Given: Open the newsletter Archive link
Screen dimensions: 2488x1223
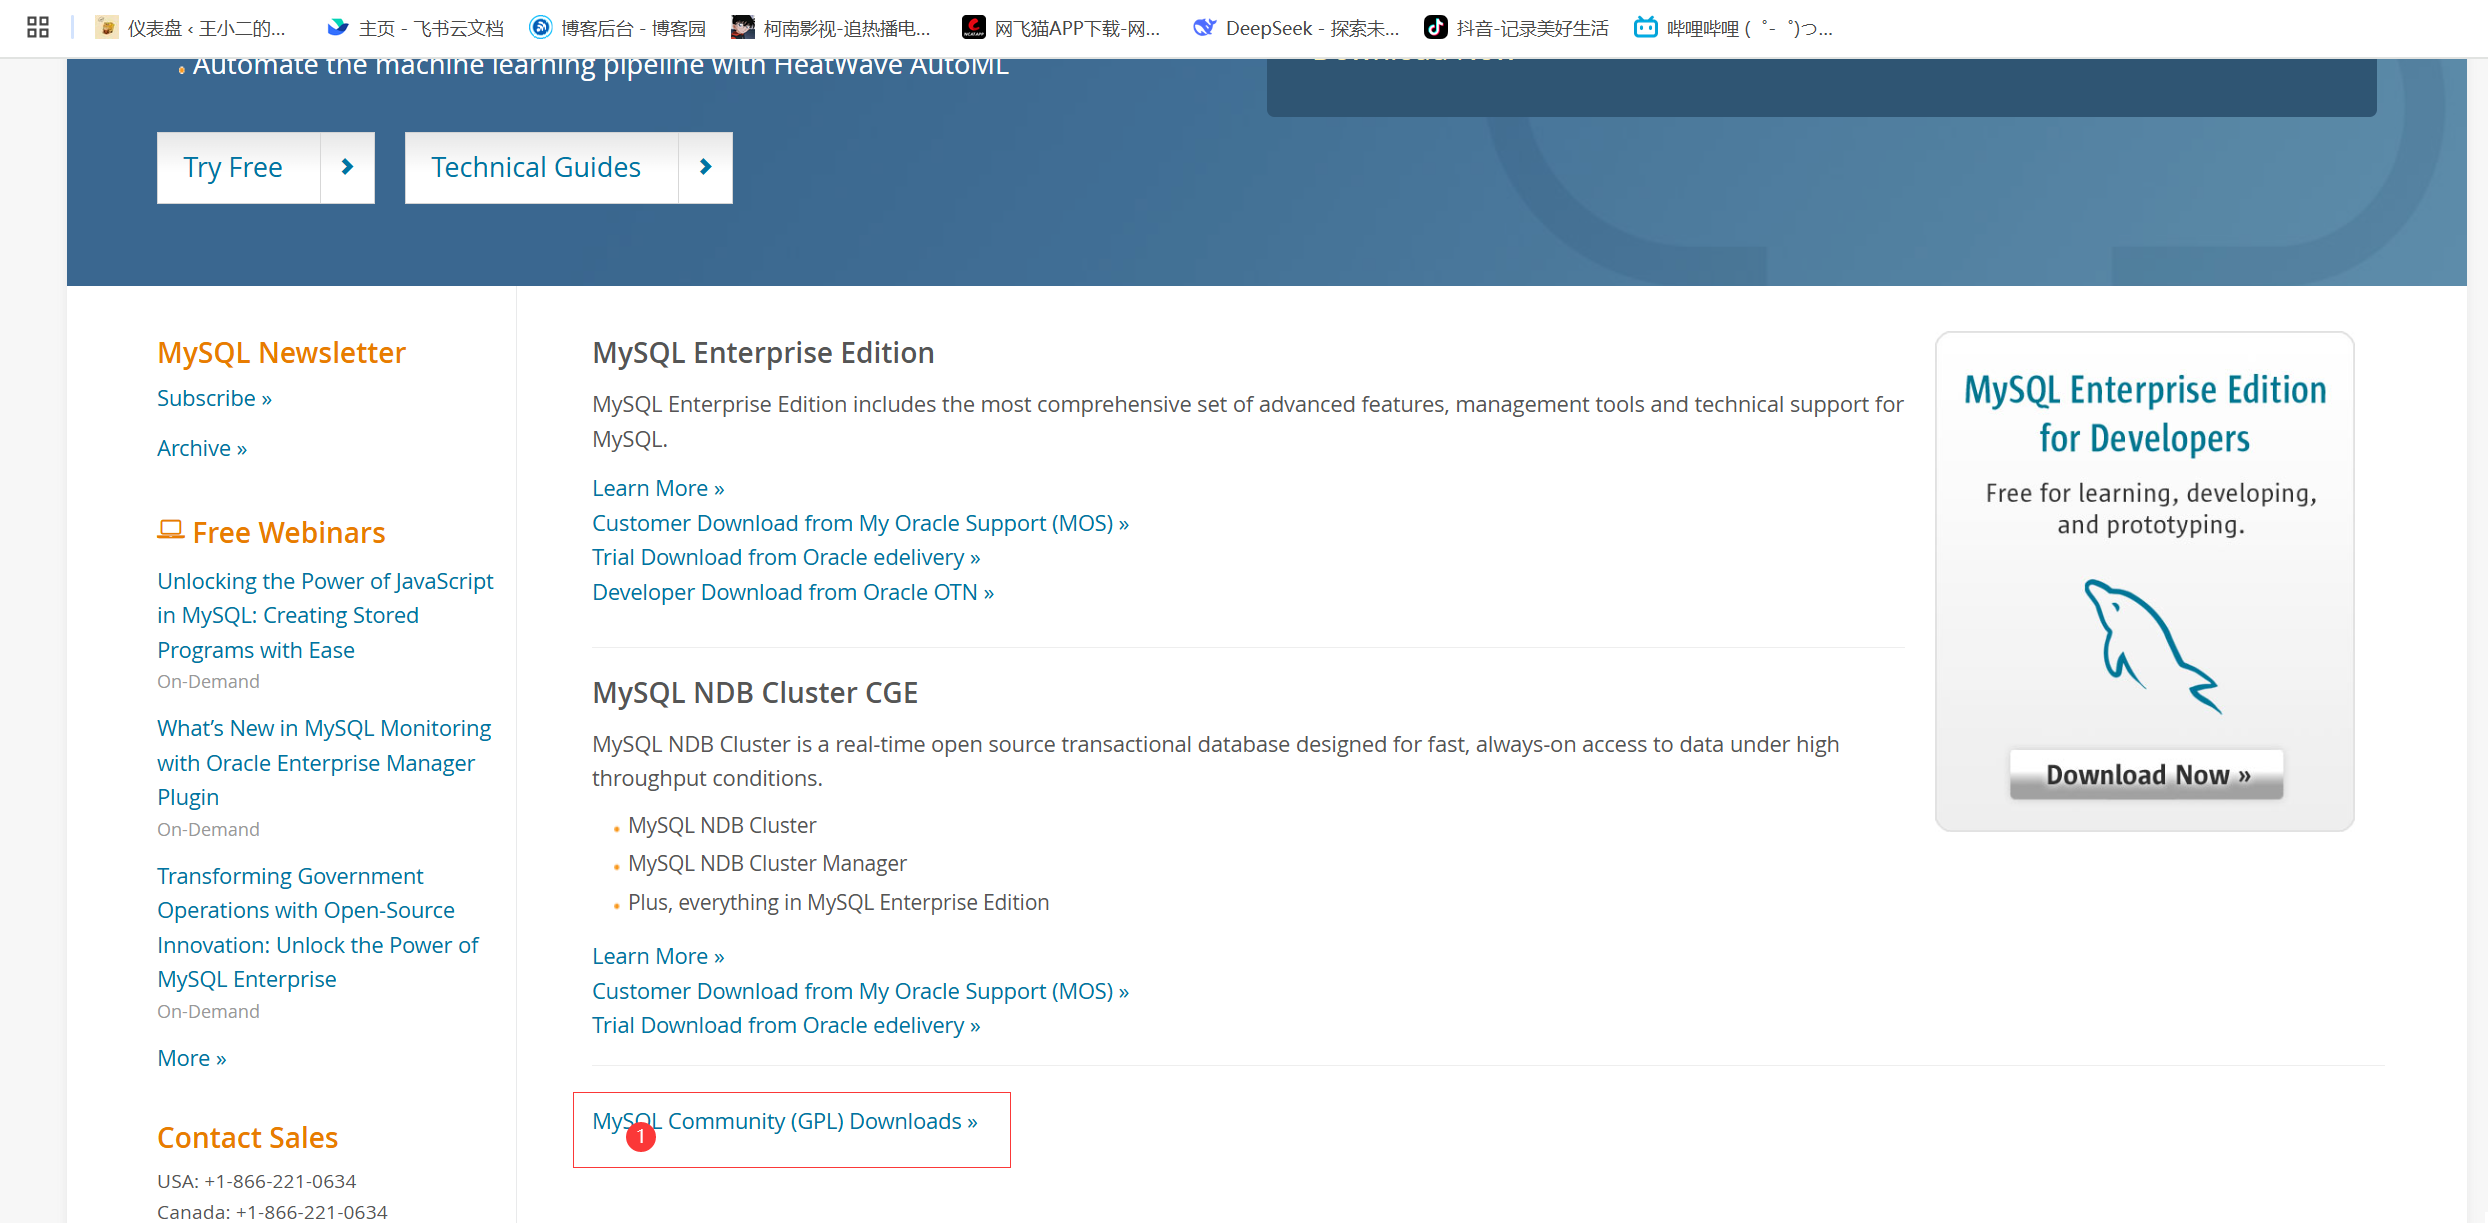Looking at the screenshot, I should click(x=201, y=448).
